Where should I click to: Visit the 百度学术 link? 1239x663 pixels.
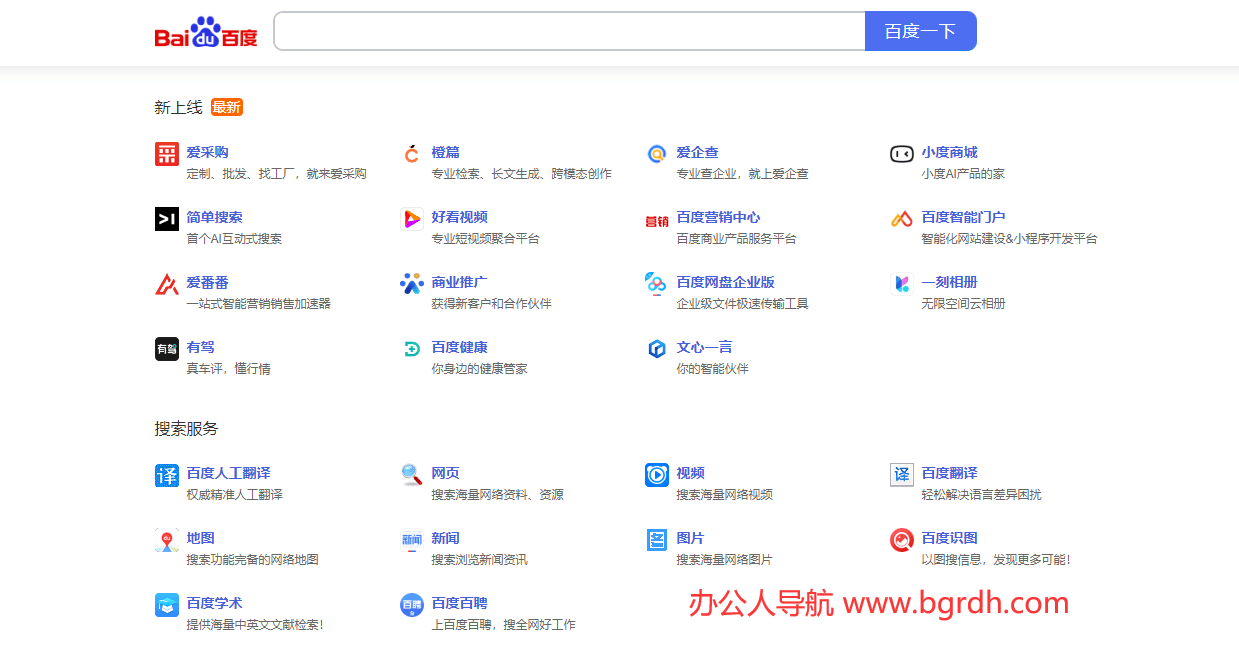212,604
